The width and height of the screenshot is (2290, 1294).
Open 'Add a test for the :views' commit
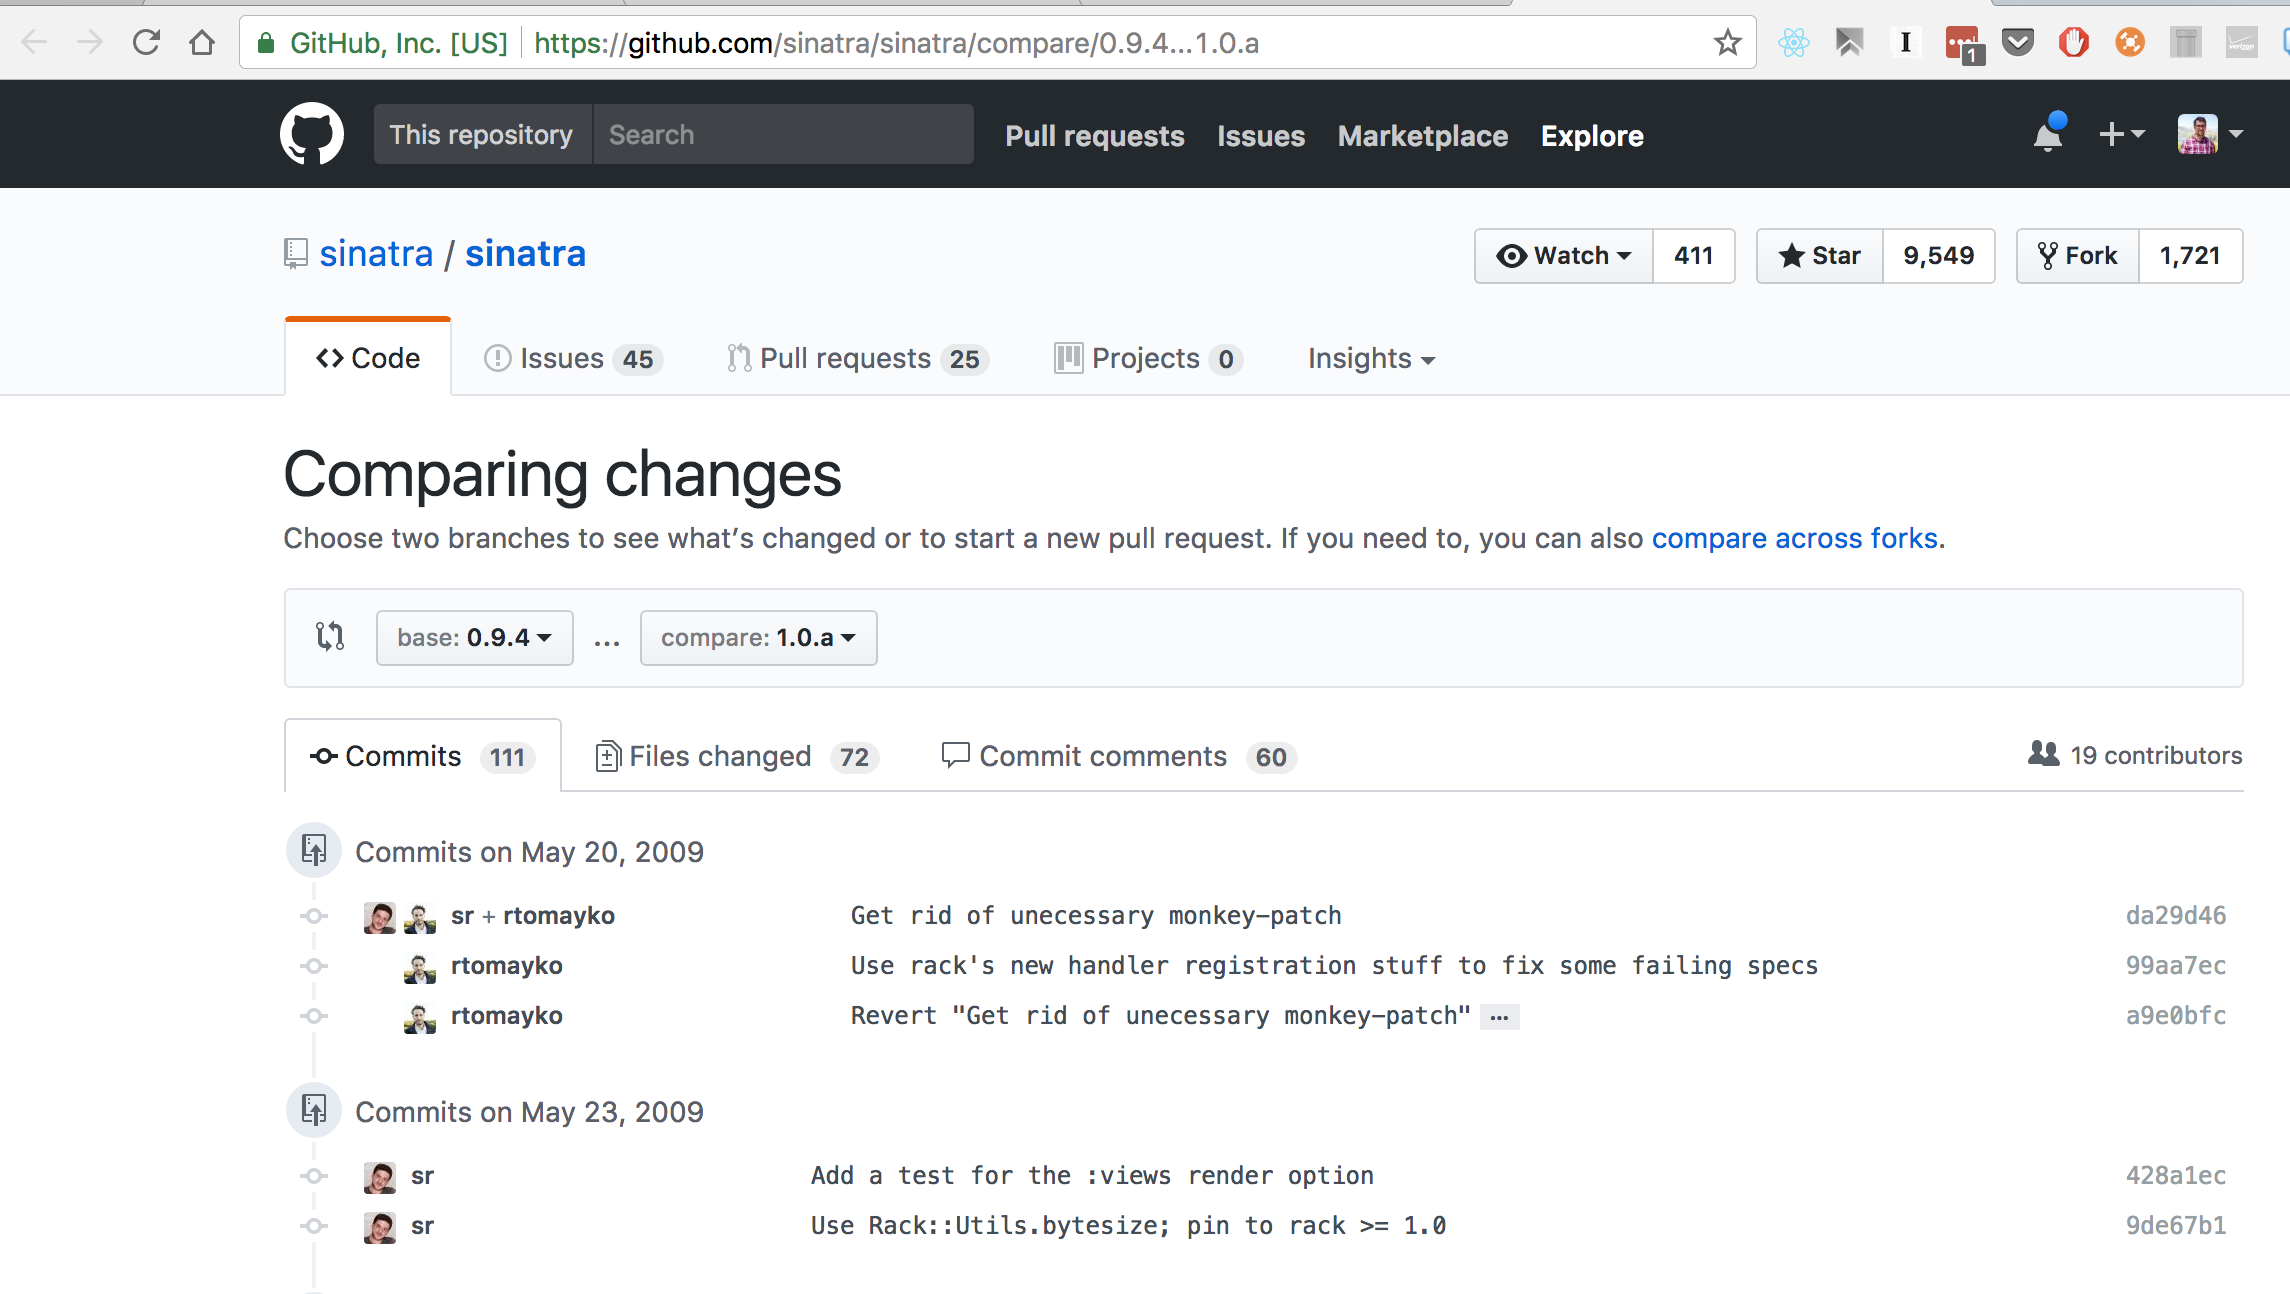click(x=1092, y=1176)
